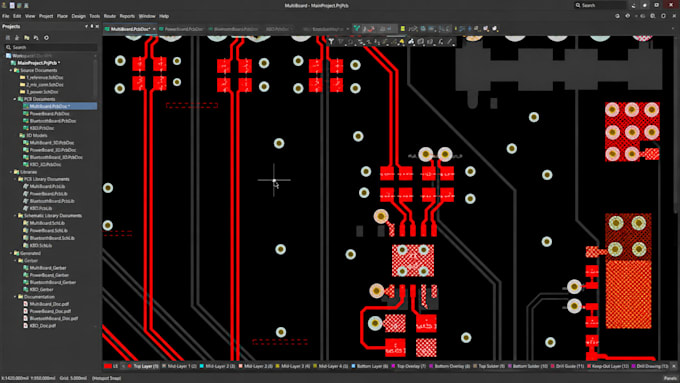Click the yellow folder icon in Projects toolbar

pyautogui.click(x=26, y=38)
